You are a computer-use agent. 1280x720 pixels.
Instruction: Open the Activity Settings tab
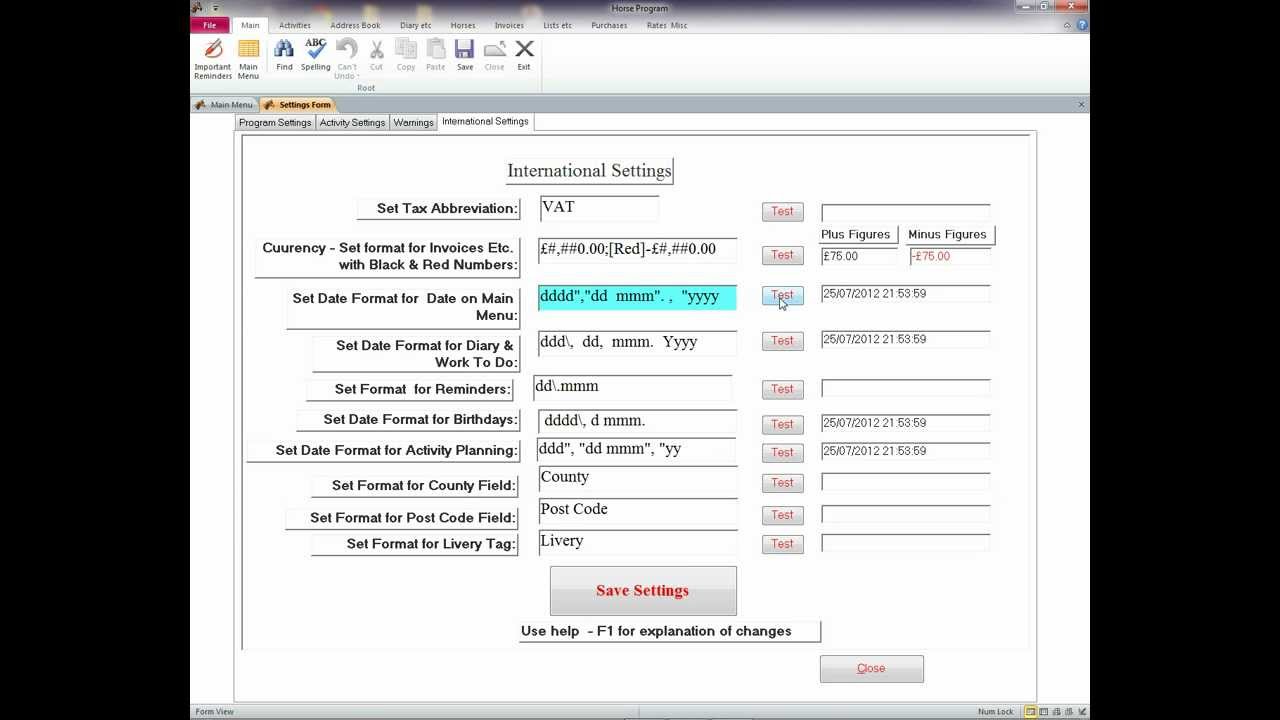click(x=352, y=123)
